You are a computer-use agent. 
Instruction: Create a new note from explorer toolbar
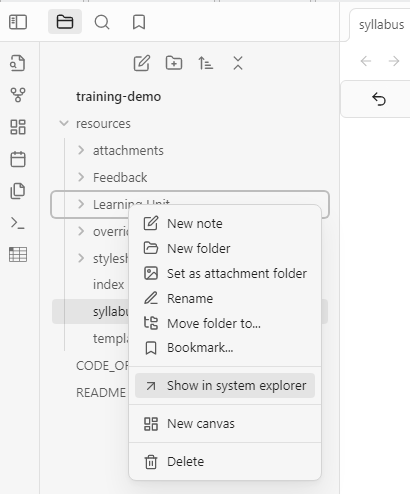point(142,63)
